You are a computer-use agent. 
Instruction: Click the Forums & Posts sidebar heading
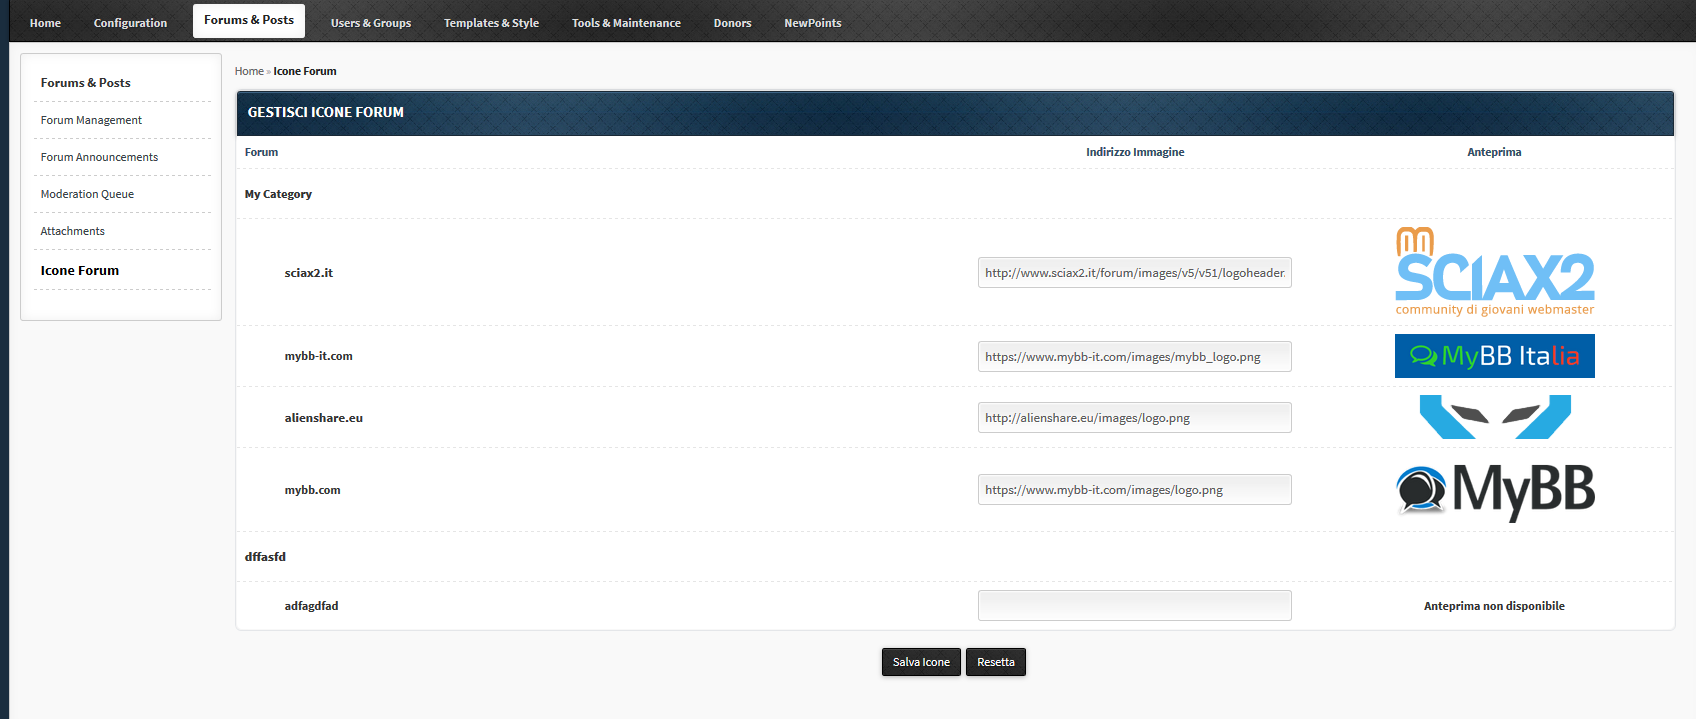point(86,83)
